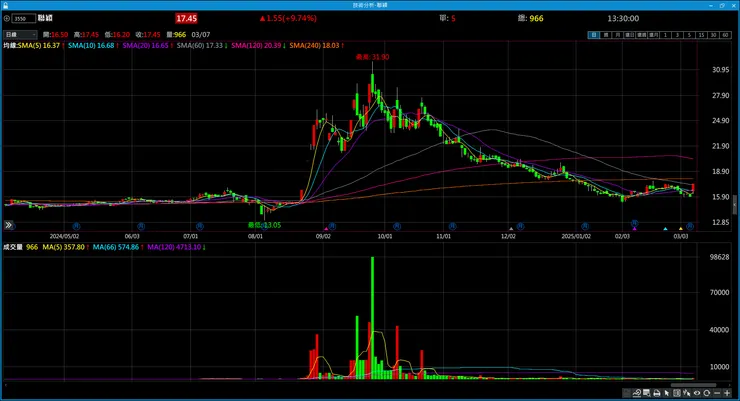
Task: Click the circled plus icon beside stock code
Action: click(x=7, y=18)
